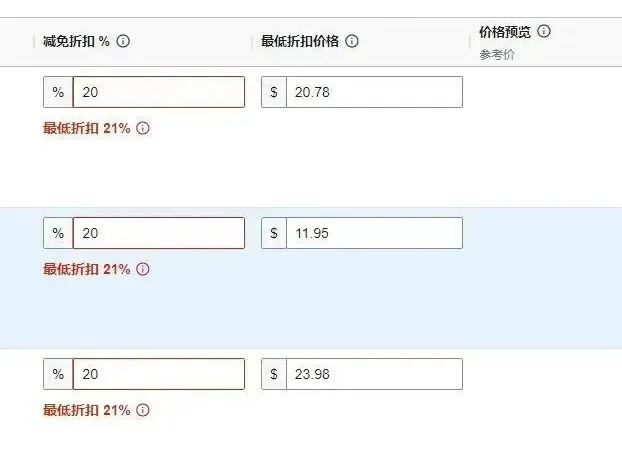Open info icon after 最低折扣 21% in highlighted middle row
The image size is (622, 458).
coord(143,270)
